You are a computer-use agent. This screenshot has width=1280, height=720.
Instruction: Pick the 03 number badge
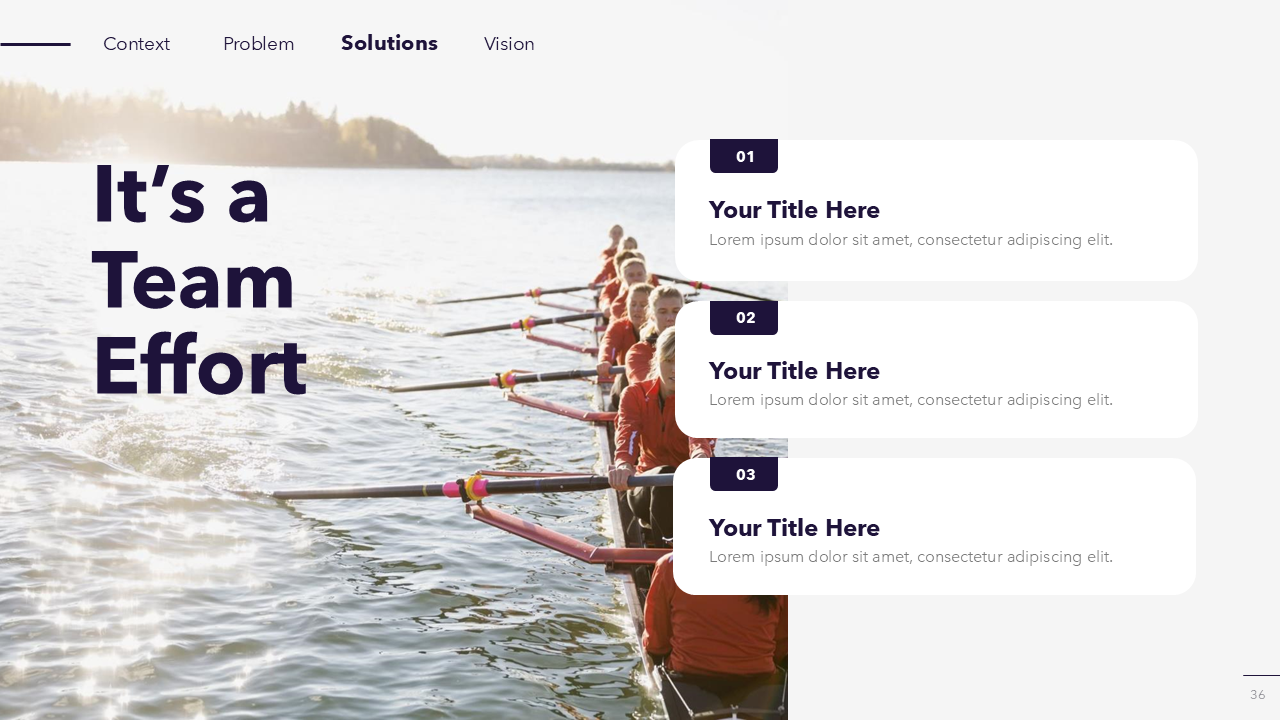(744, 474)
